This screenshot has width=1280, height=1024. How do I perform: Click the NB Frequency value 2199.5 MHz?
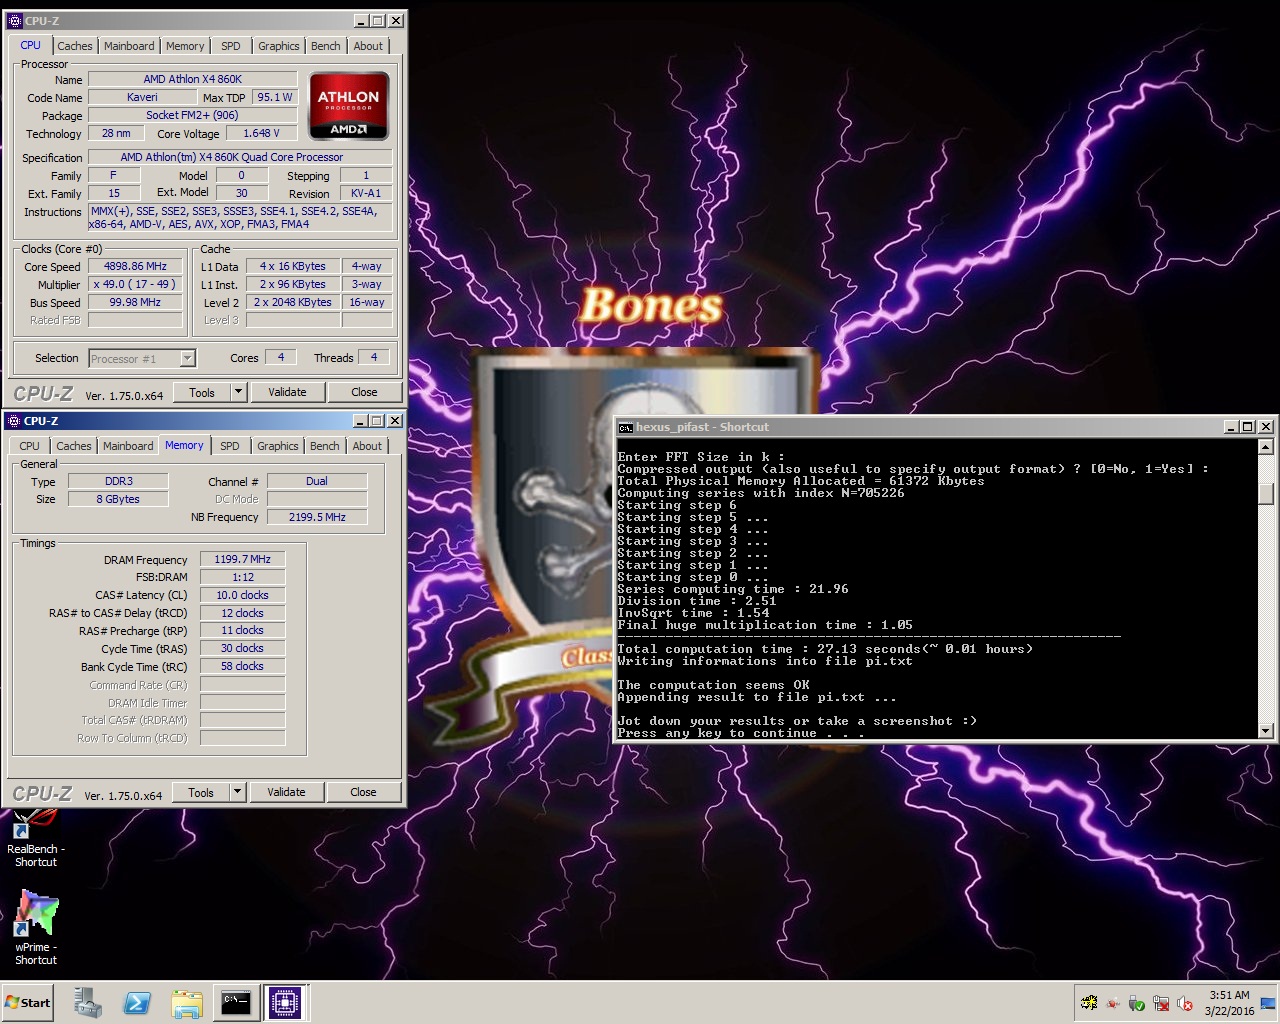coord(317,517)
